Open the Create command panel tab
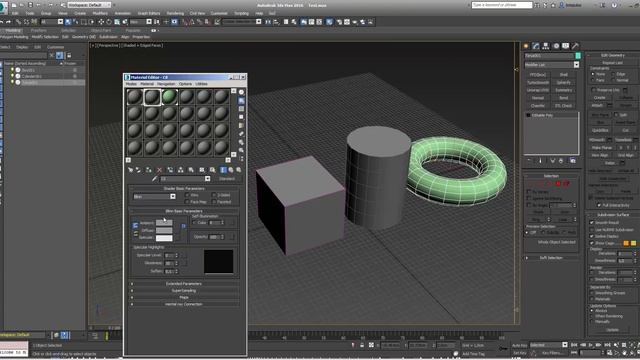Image resolution: width=640 pixels, height=360 pixels. pyautogui.click(x=526, y=46)
